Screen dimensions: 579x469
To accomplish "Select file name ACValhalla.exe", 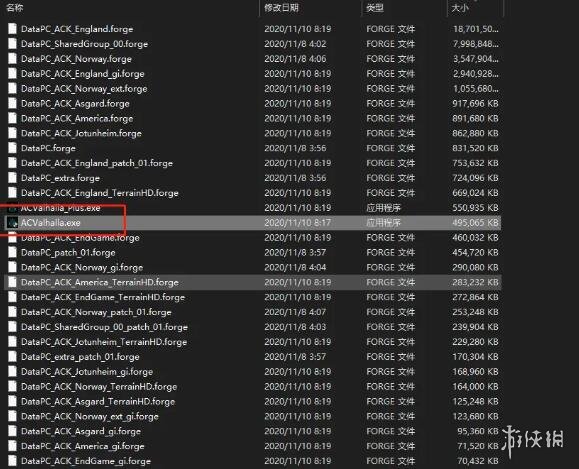I will click(x=51, y=223).
